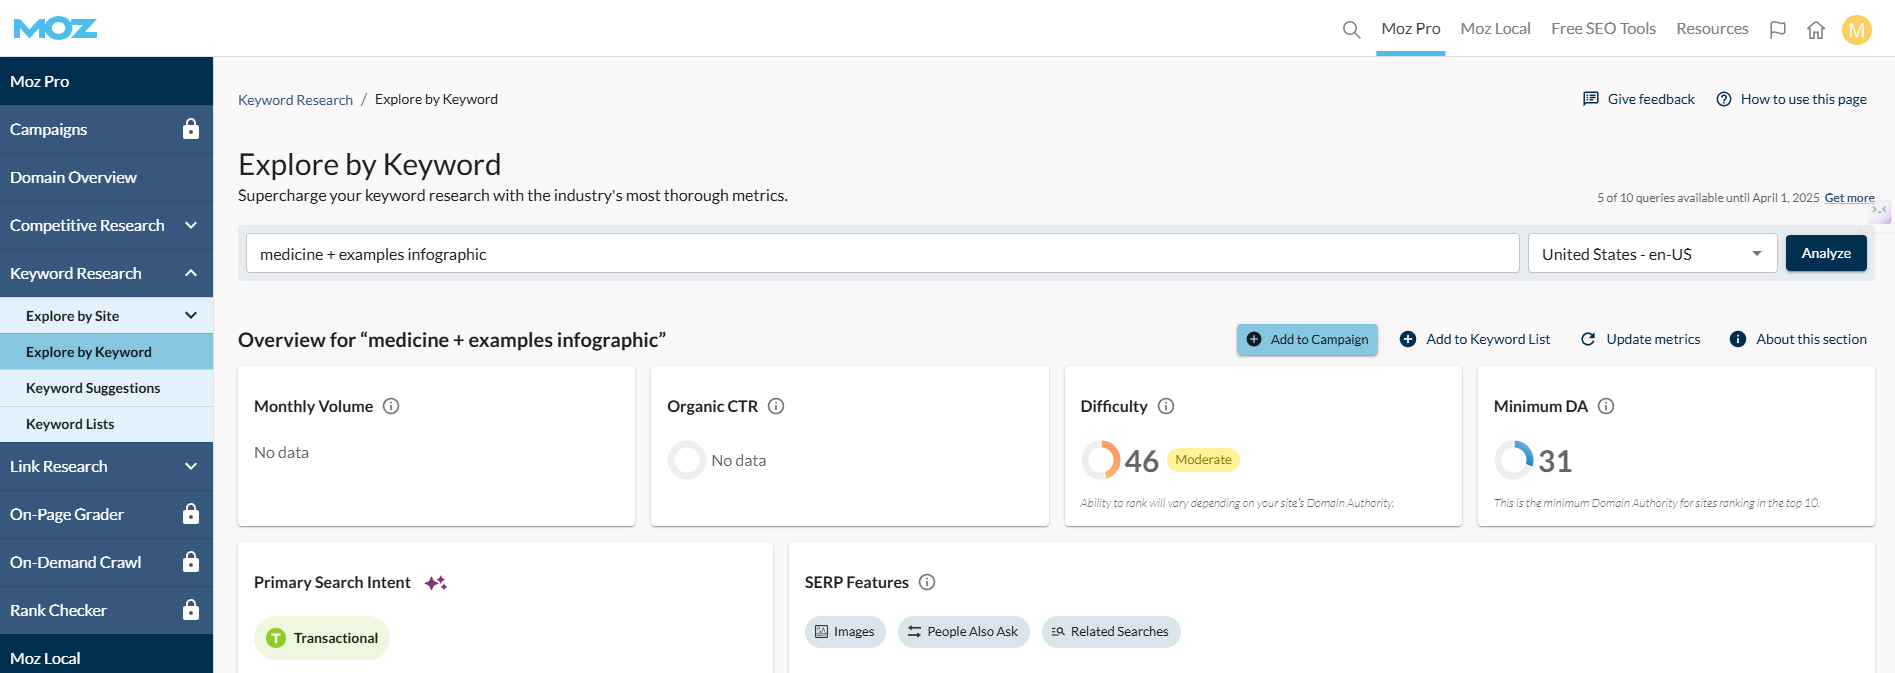This screenshot has height=673, width=1895.
Task: Click the Minimum DA info icon
Action: [x=1606, y=406]
